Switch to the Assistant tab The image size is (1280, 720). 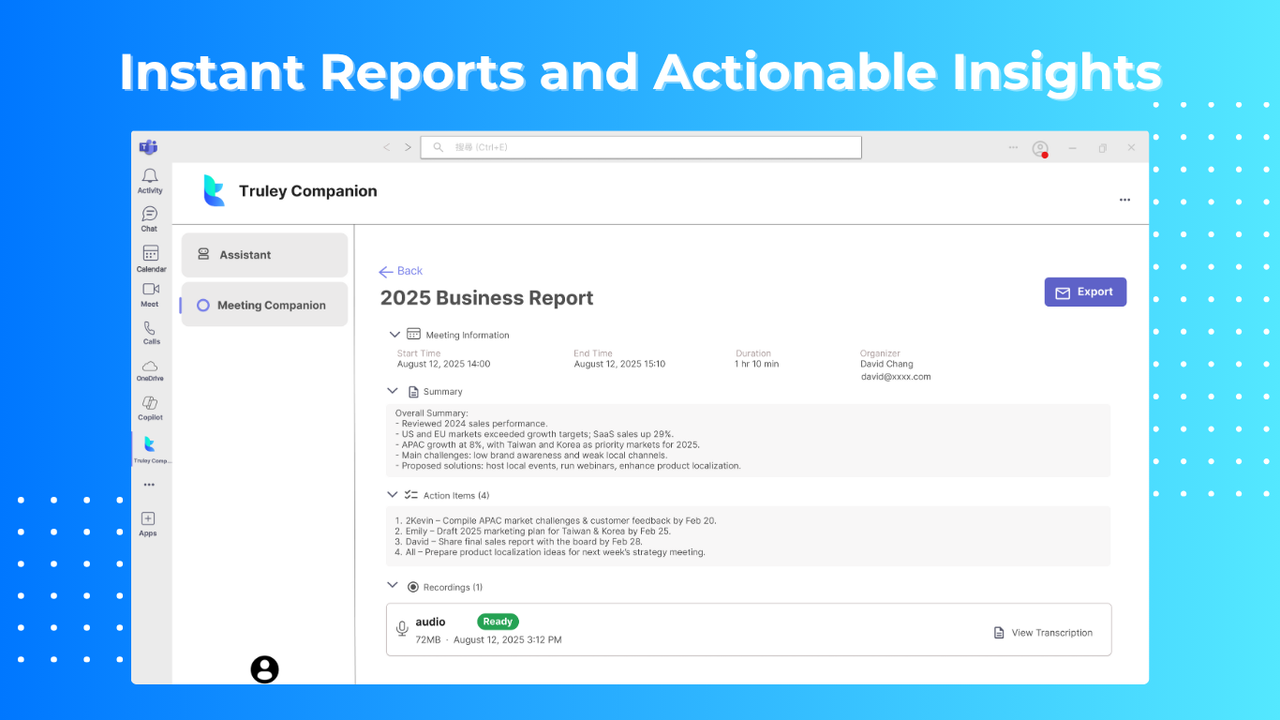[x=265, y=255]
